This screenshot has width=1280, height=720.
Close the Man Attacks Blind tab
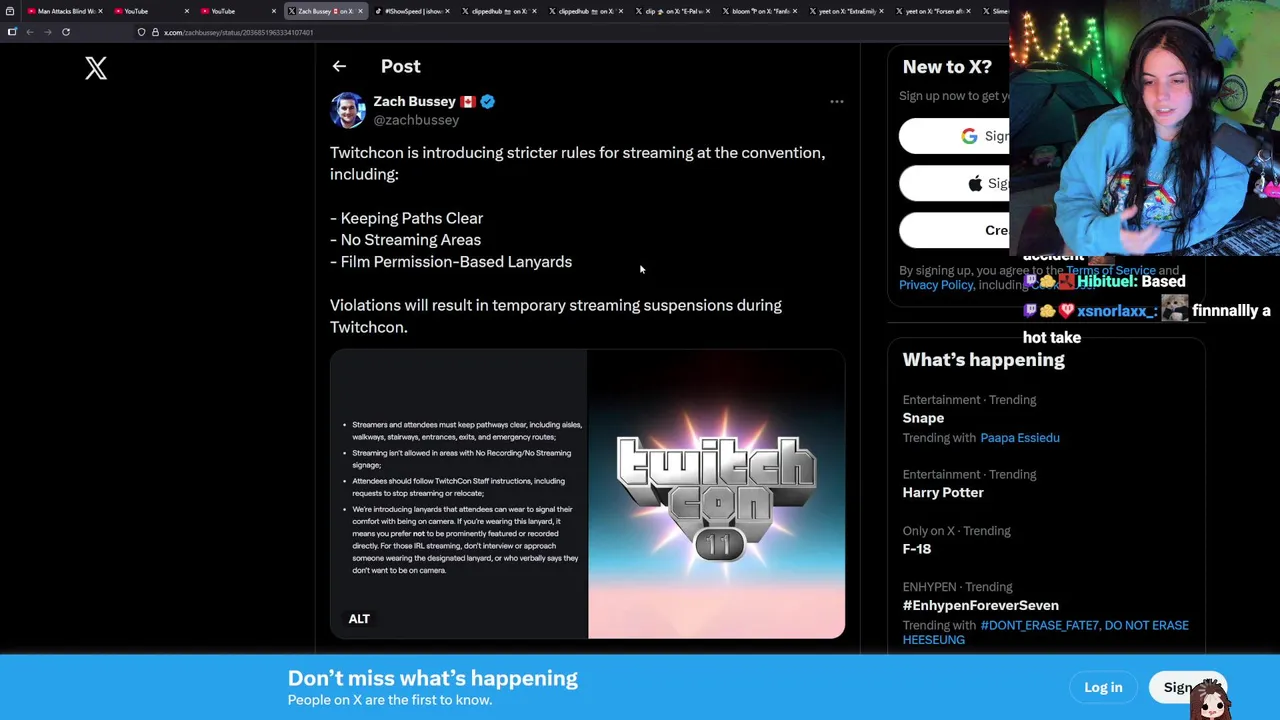100,11
